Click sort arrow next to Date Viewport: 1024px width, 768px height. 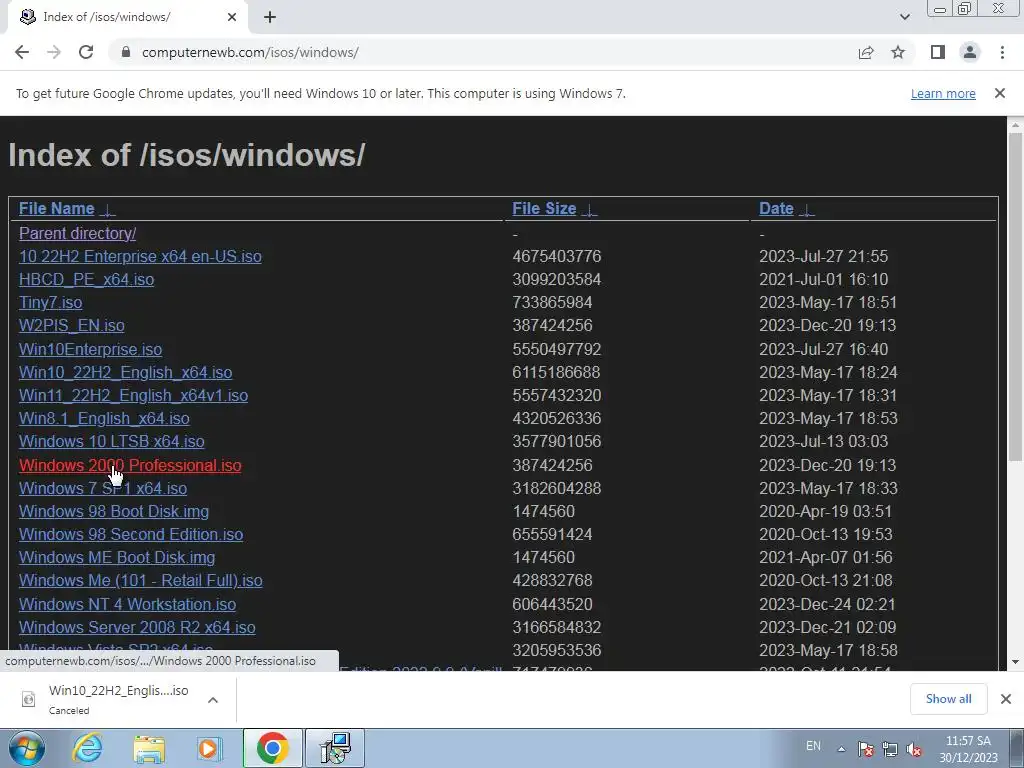click(x=807, y=210)
